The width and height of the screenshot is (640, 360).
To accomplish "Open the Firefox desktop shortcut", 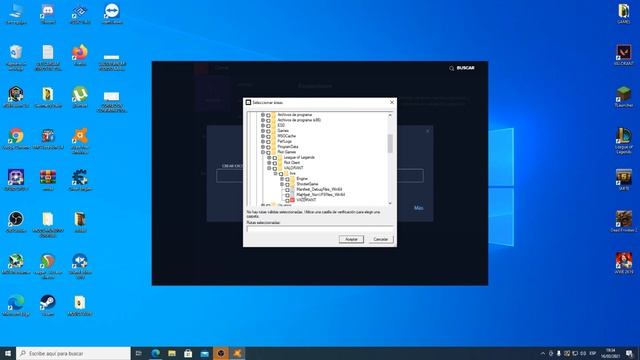I will tap(80, 55).
